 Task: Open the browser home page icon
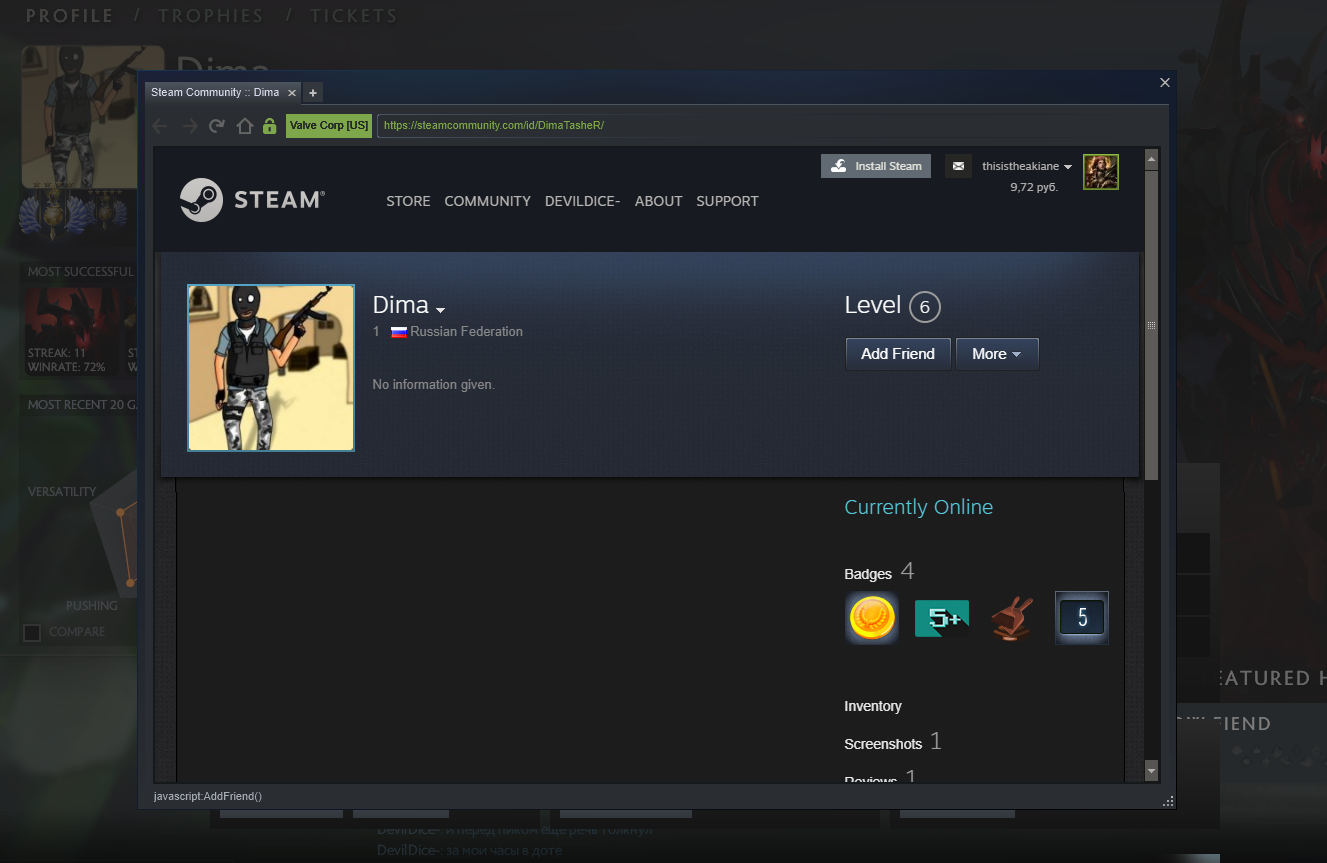tap(244, 126)
